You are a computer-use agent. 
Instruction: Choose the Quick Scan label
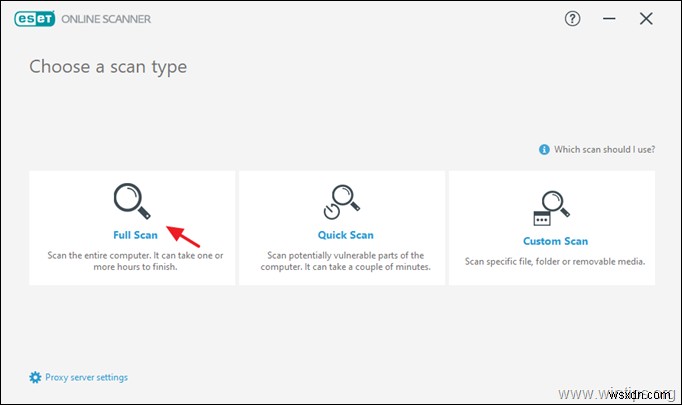click(345, 235)
